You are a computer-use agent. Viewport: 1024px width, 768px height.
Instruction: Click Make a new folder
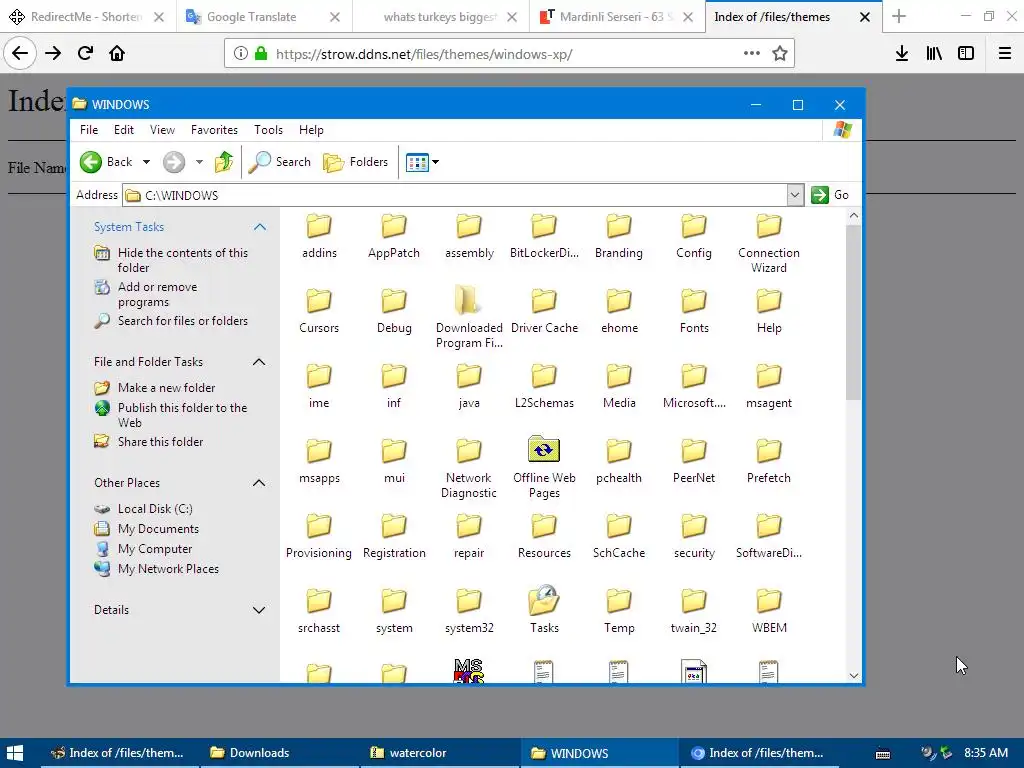click(167, 388)
